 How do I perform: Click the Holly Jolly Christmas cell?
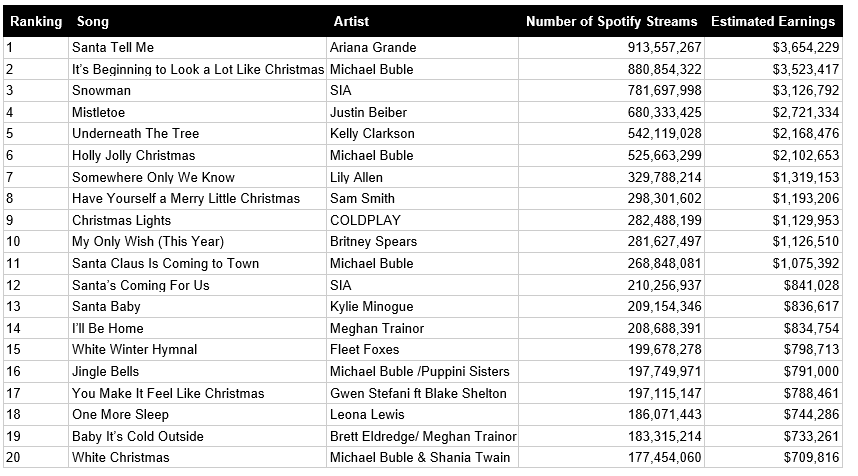tap(133, 155)
